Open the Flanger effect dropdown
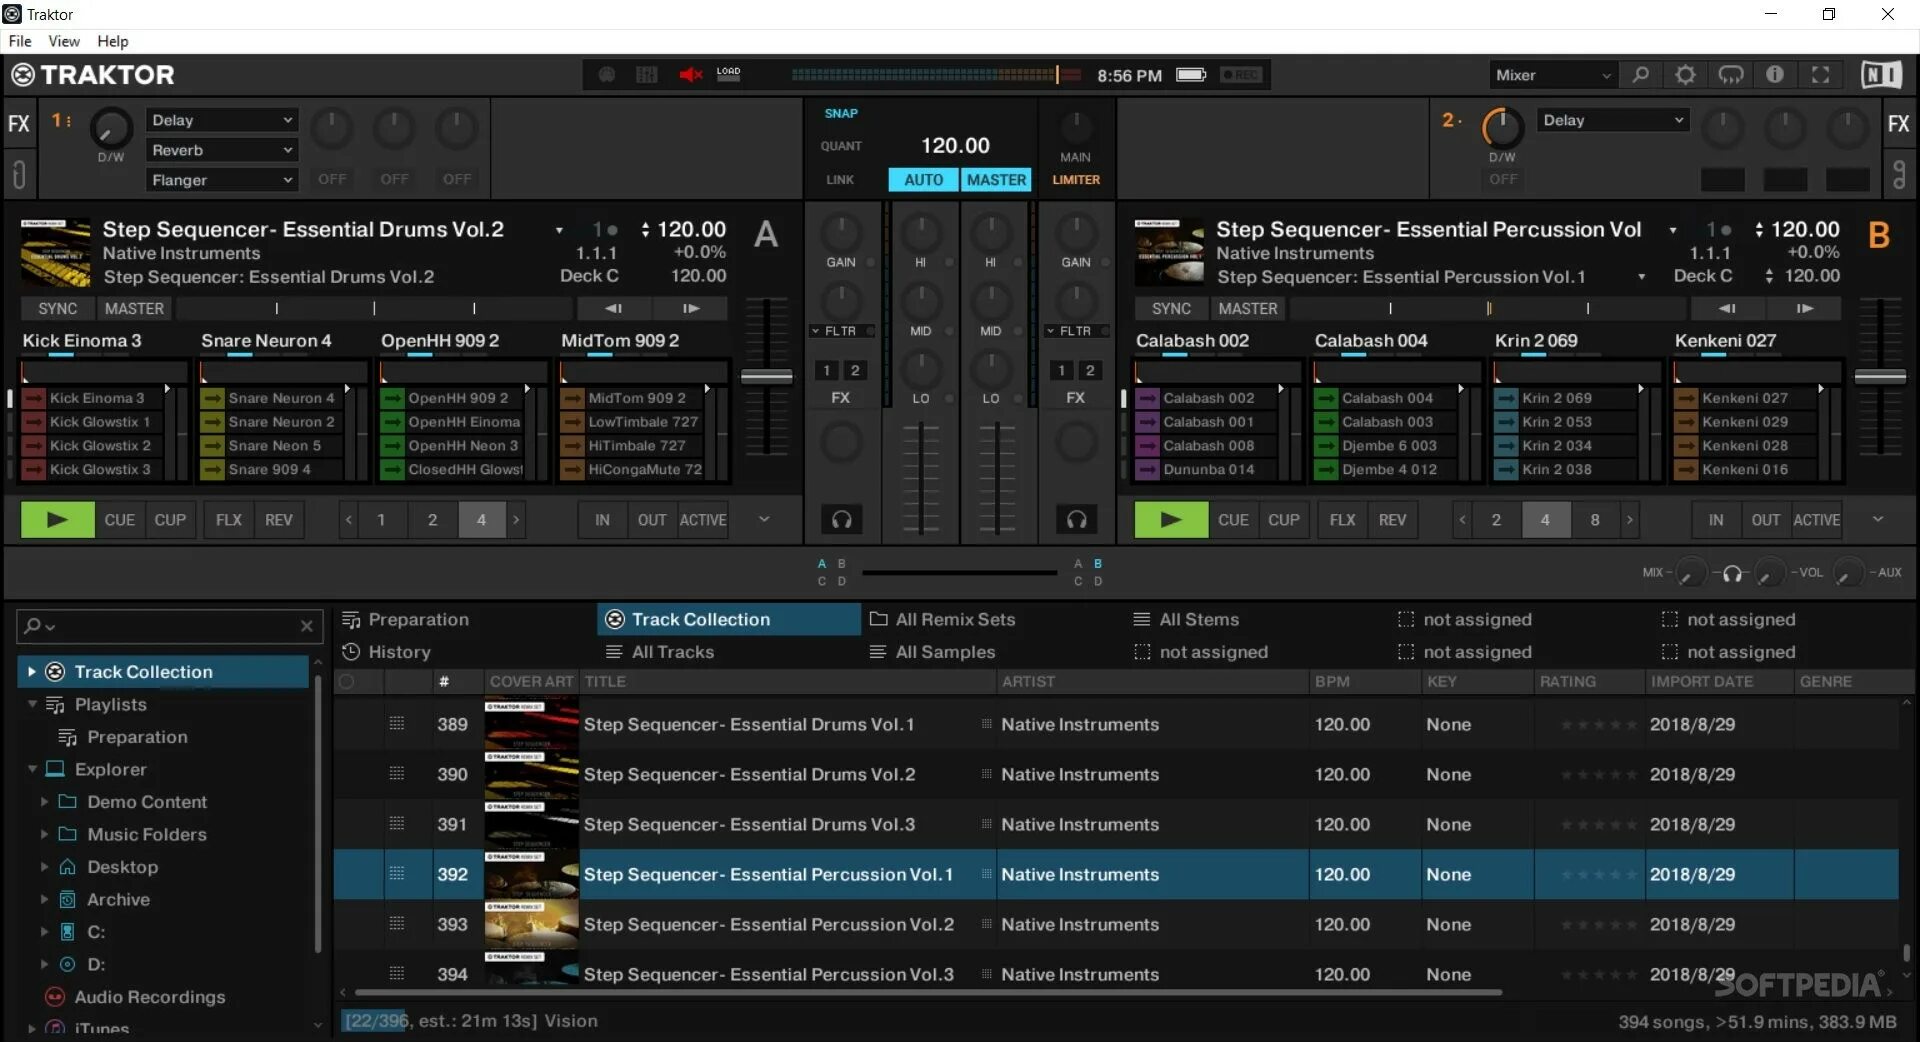This screenshot has height=1042, width=1920. coord(222,180)
